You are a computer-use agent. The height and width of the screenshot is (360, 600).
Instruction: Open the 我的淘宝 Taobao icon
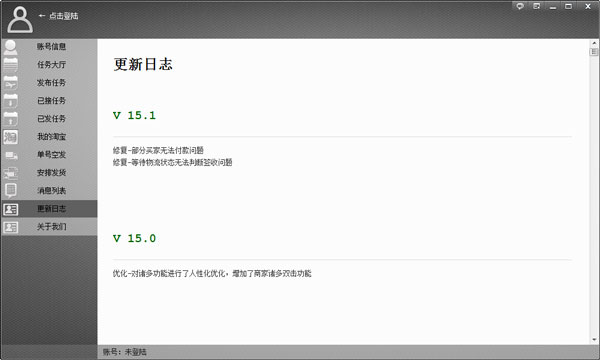tap(10, 137)
